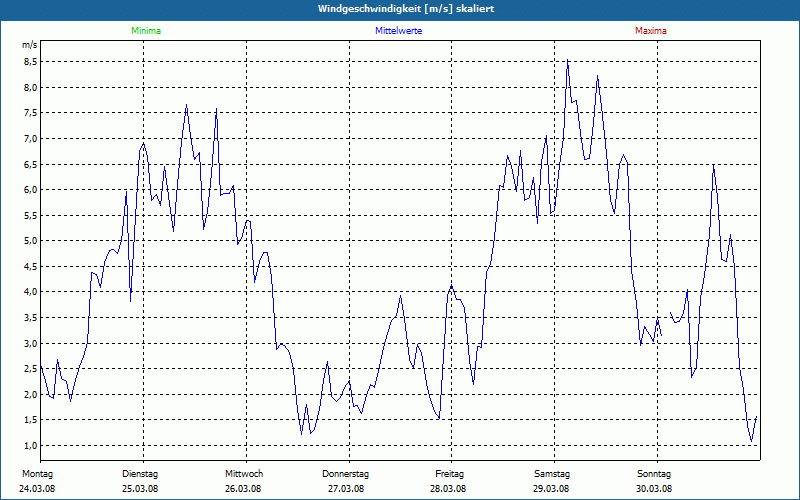Click the 5,5 y-axis value
The width and height of the screenshot is (800, 500).
31,215
